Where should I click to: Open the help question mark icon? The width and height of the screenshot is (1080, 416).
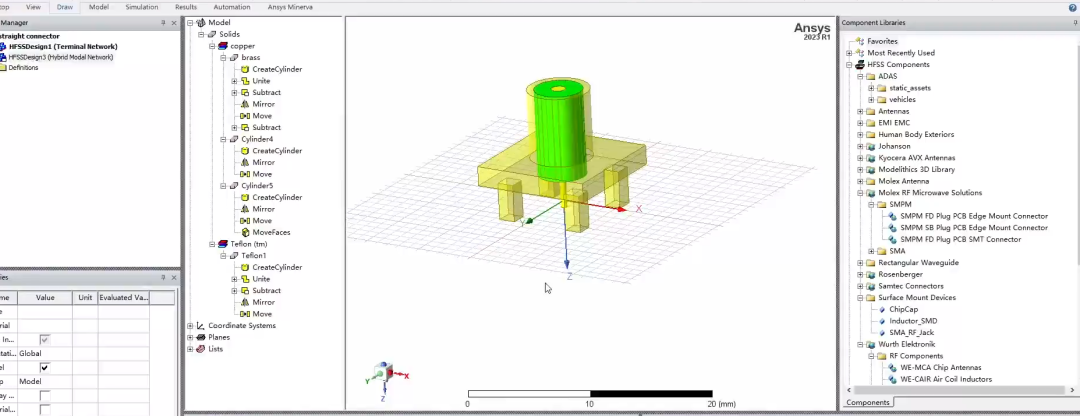[x=1072, y=7]
